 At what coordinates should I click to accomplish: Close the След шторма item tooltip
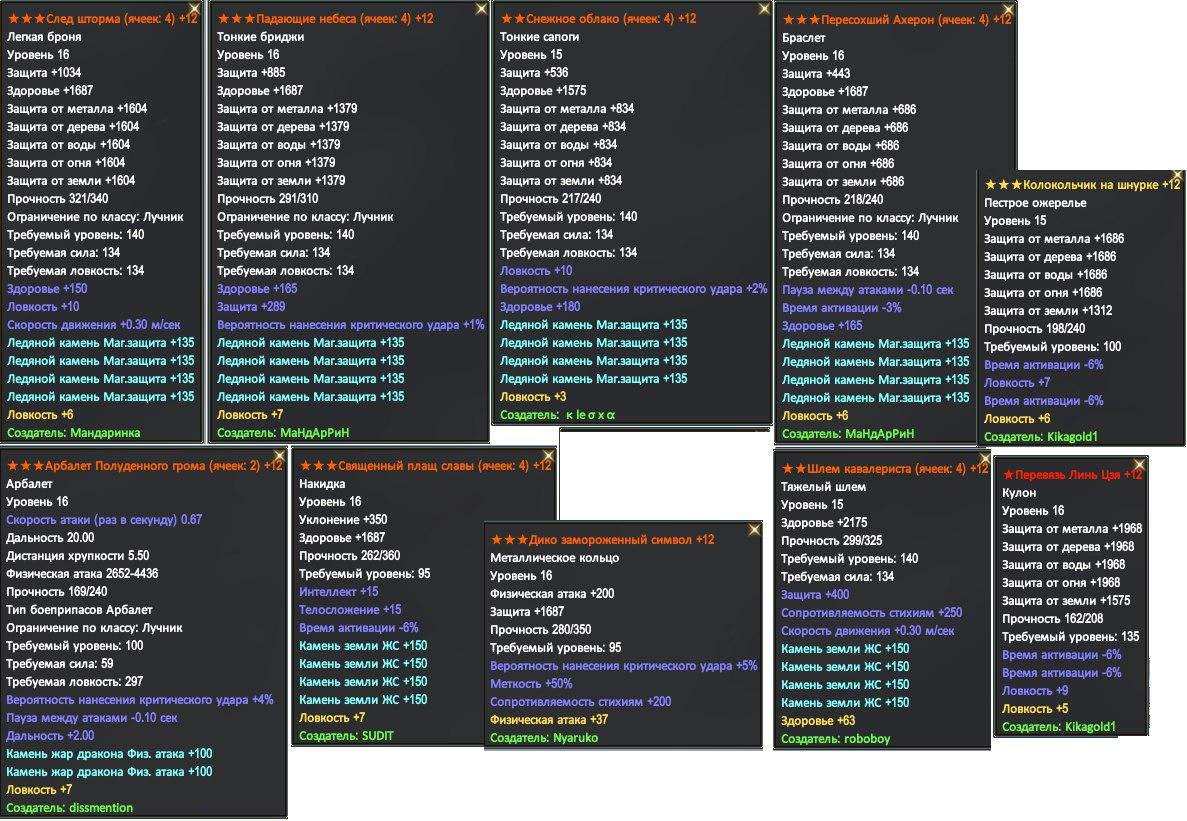198,9
